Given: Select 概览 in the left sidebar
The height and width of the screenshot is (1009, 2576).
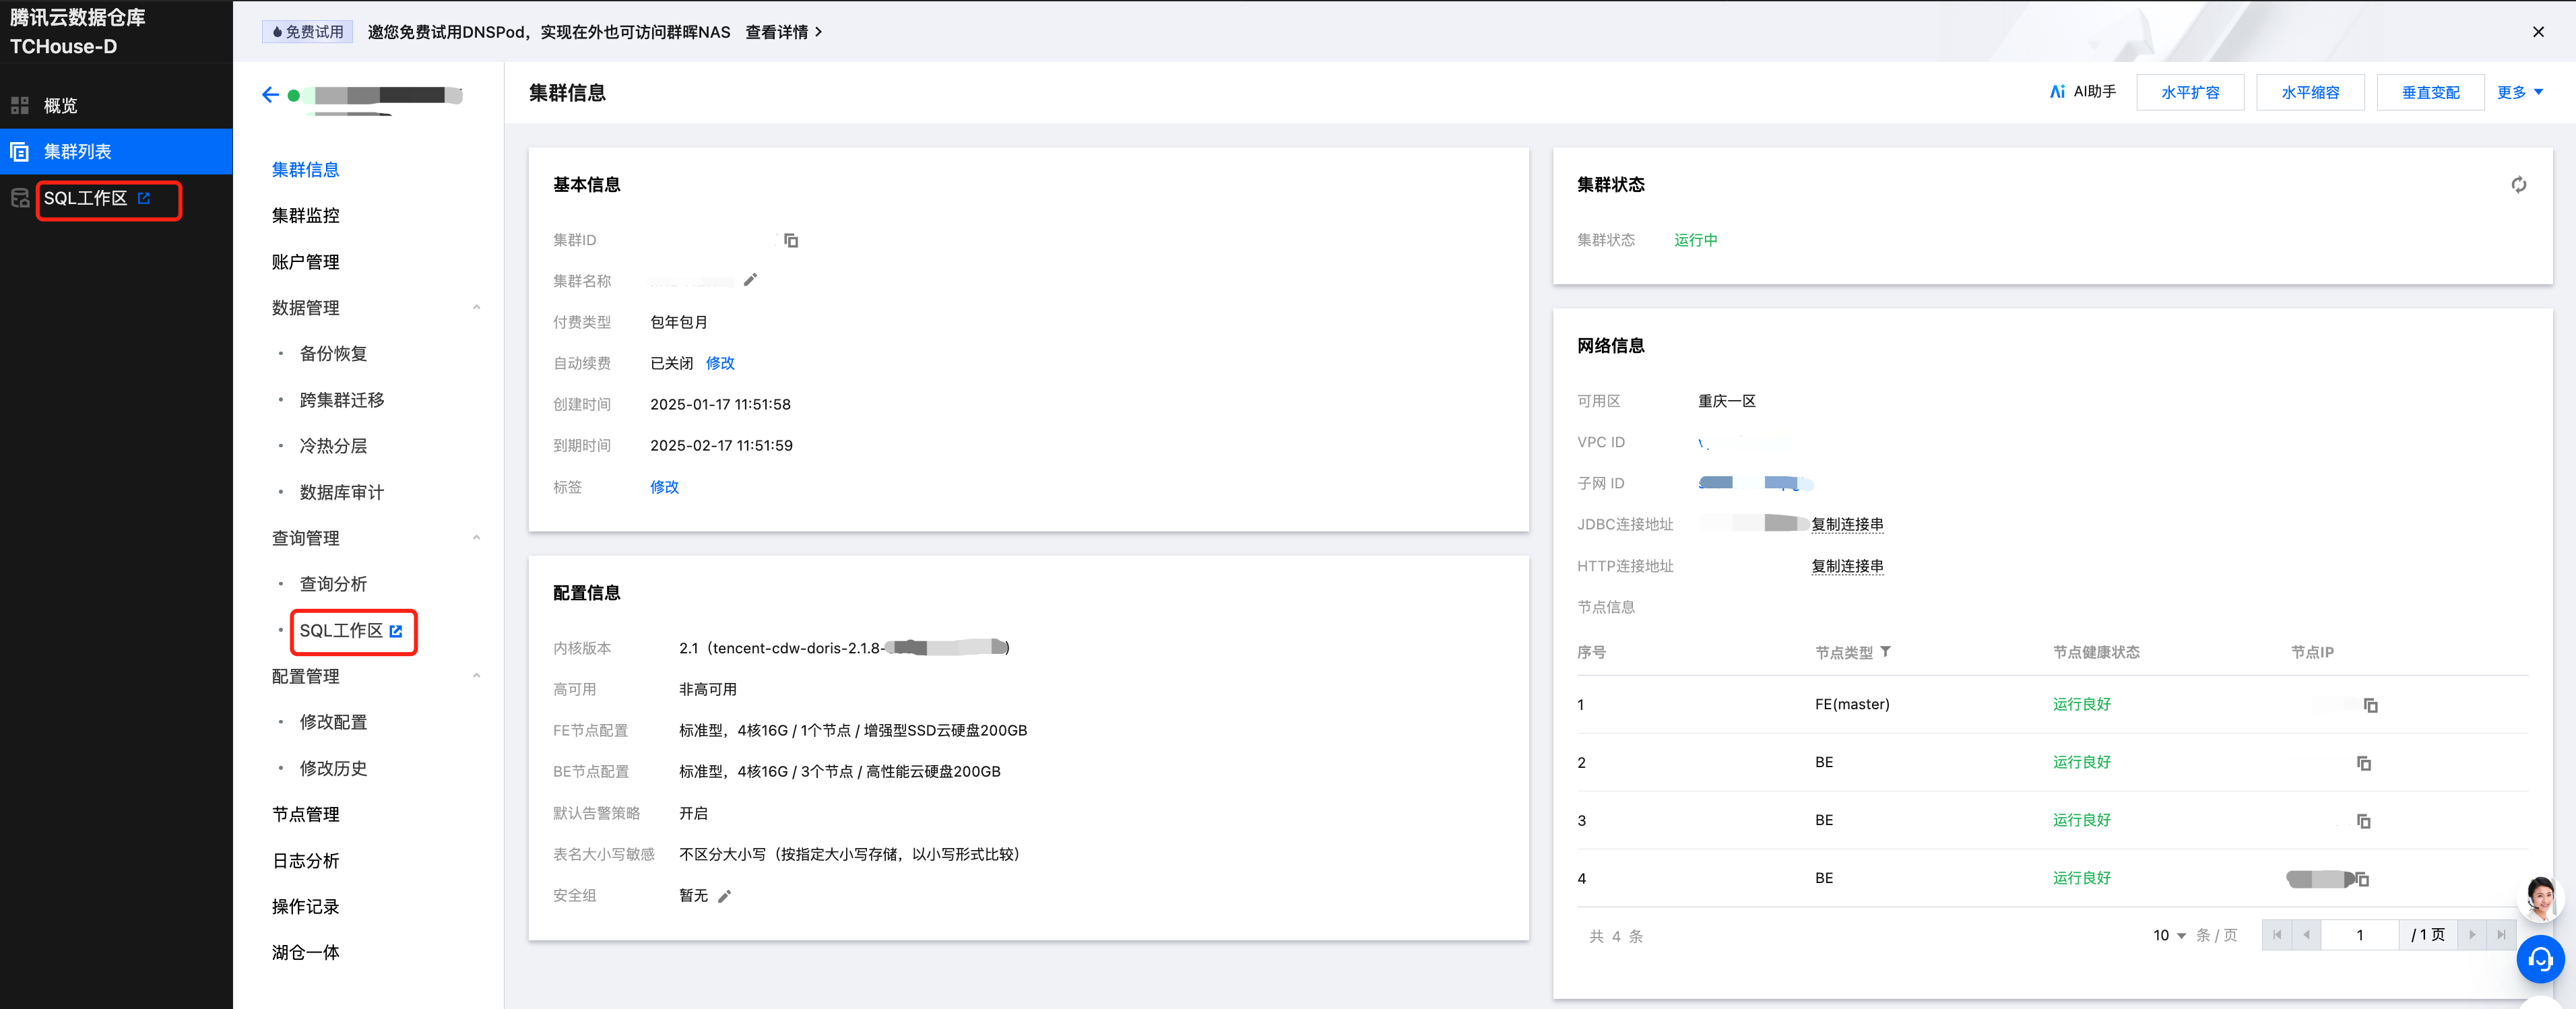Looking at the screenshot, I should [60, 106].
